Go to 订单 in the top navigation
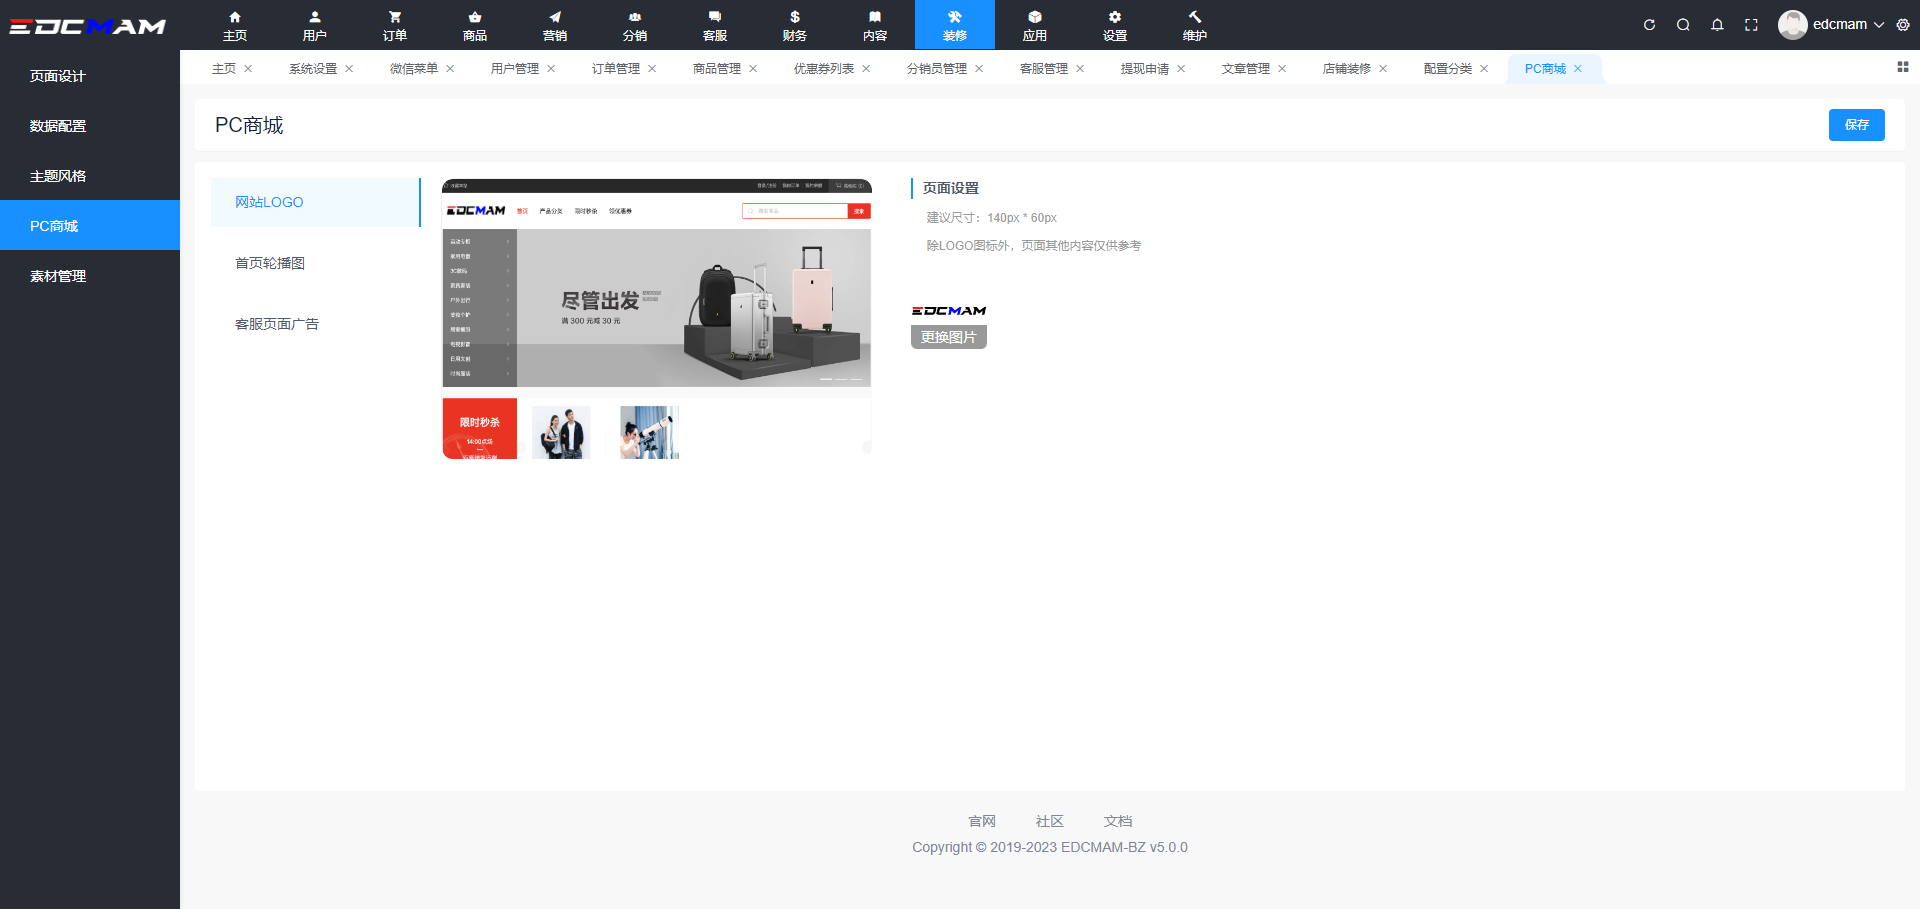This screenshot has width=1920, height=909. (x=395, y=25)
